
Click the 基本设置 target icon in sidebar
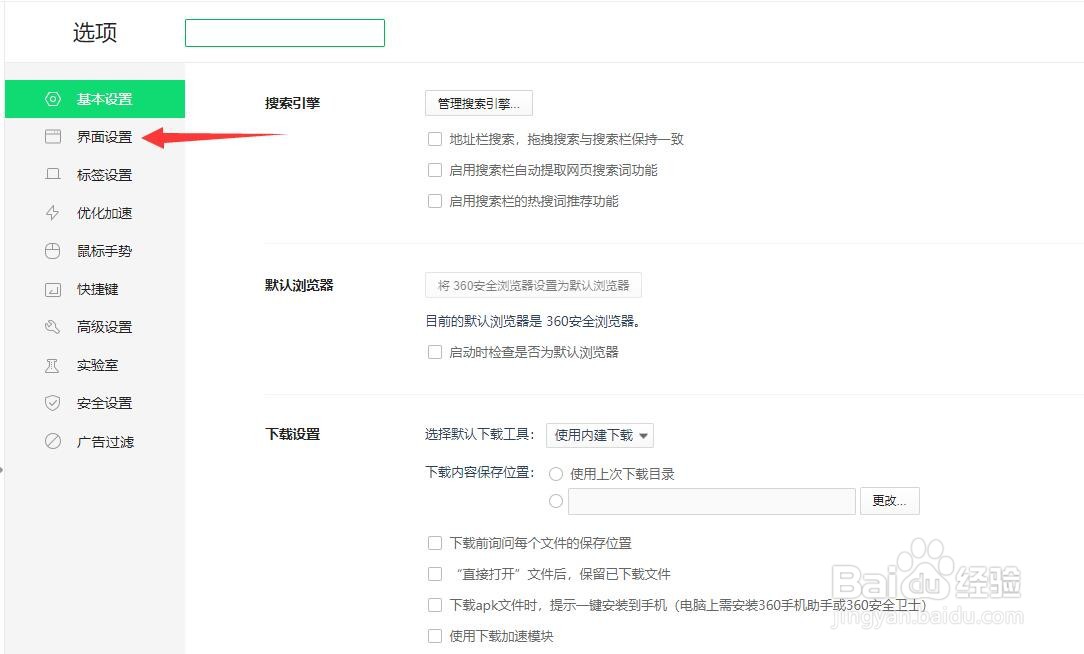coord(53,99)
